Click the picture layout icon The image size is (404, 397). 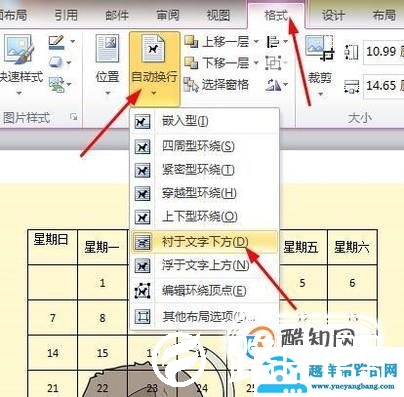[56, 84]
